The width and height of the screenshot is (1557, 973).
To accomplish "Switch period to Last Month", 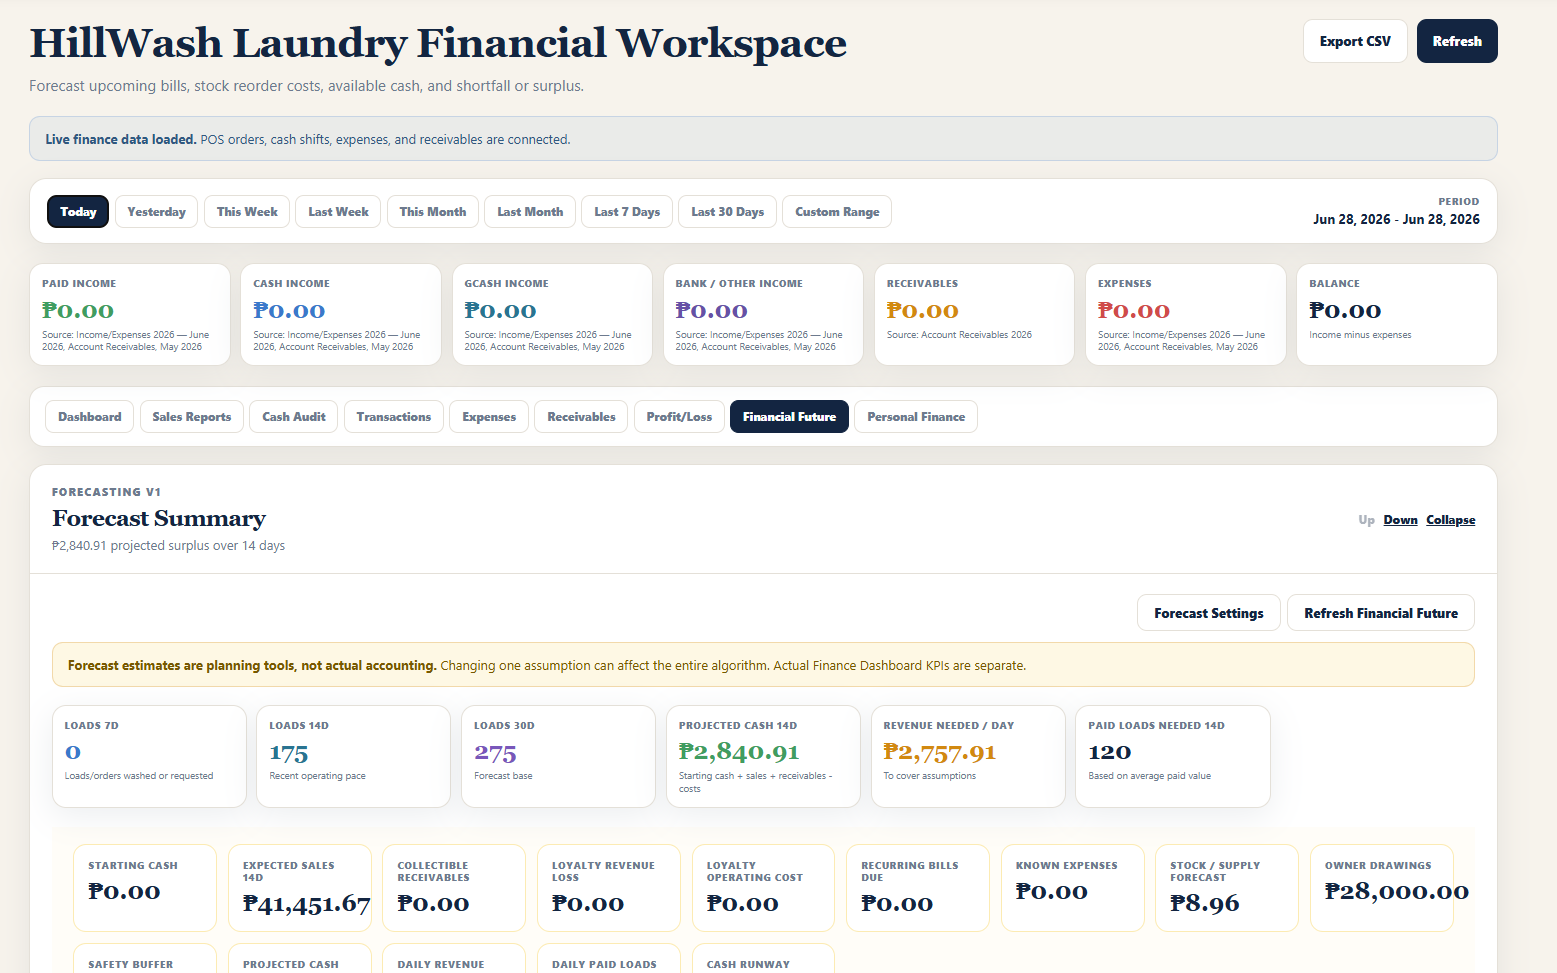I will point(530,212).
